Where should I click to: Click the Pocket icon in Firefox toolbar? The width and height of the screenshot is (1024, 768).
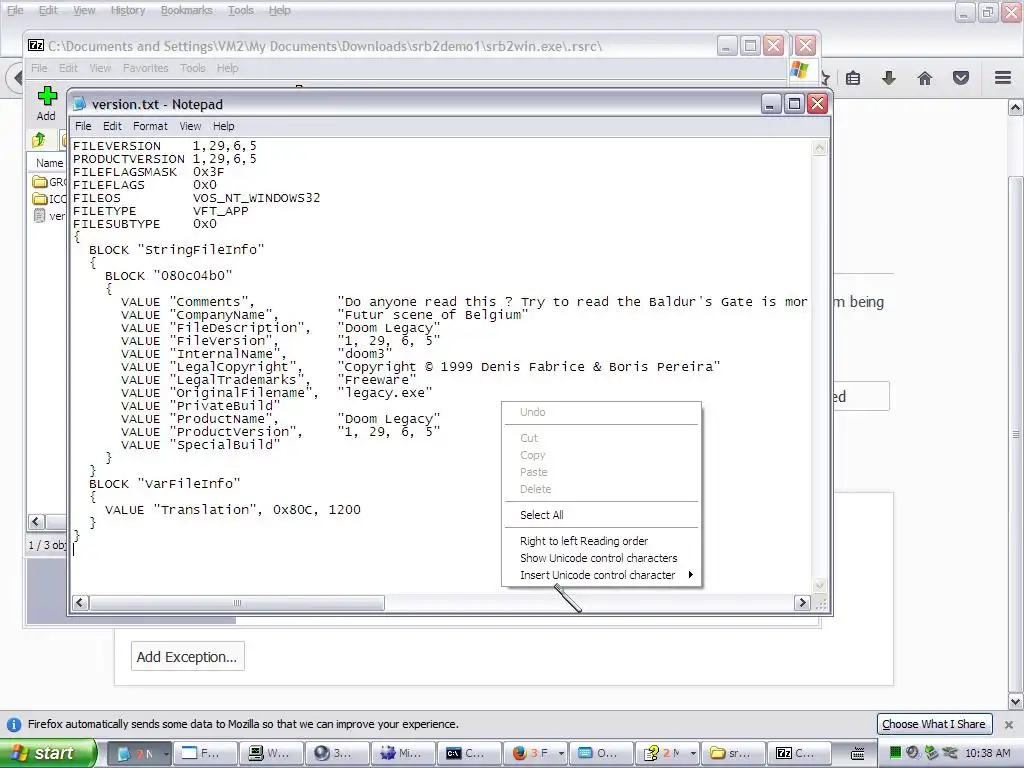point(961,78)
